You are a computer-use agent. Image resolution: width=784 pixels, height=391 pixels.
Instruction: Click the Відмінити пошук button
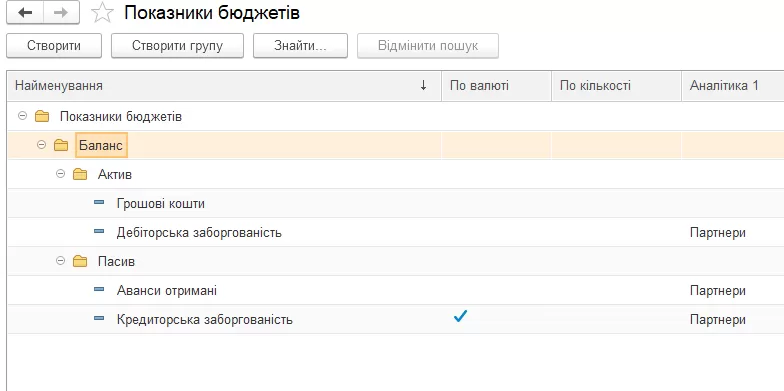click(x=428, y=46)
